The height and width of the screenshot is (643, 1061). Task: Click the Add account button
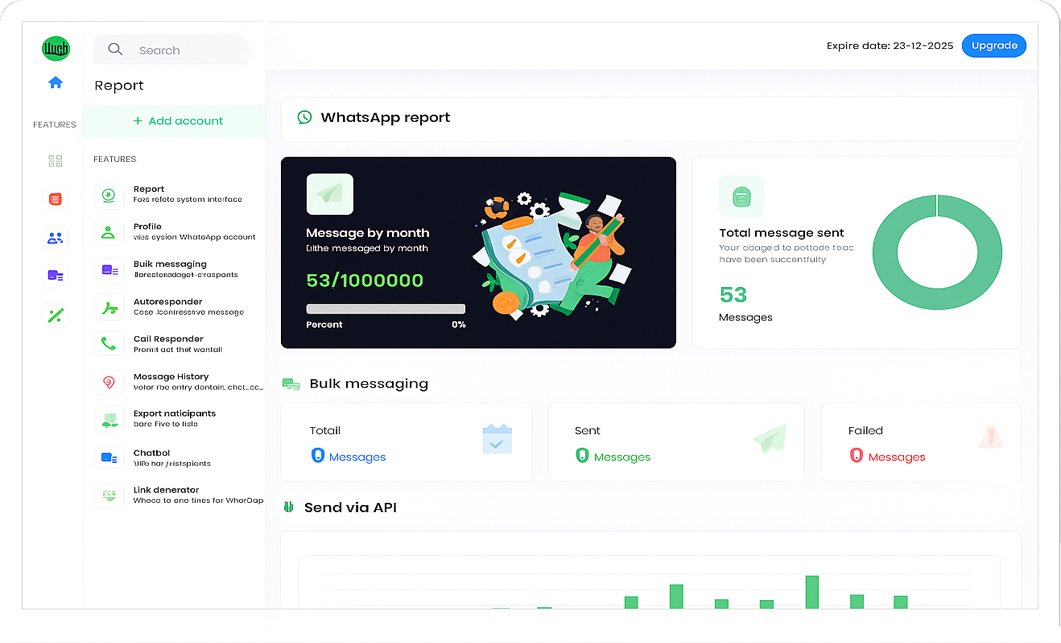178,121
